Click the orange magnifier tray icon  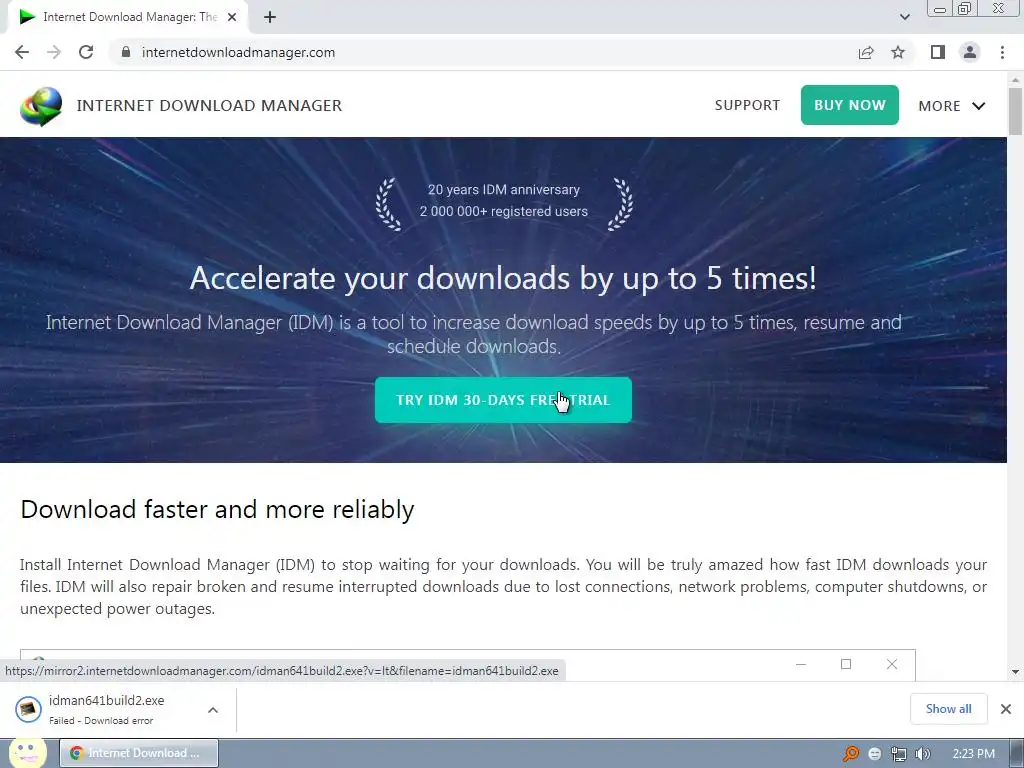pyautogui.click(x=850, y=754)
